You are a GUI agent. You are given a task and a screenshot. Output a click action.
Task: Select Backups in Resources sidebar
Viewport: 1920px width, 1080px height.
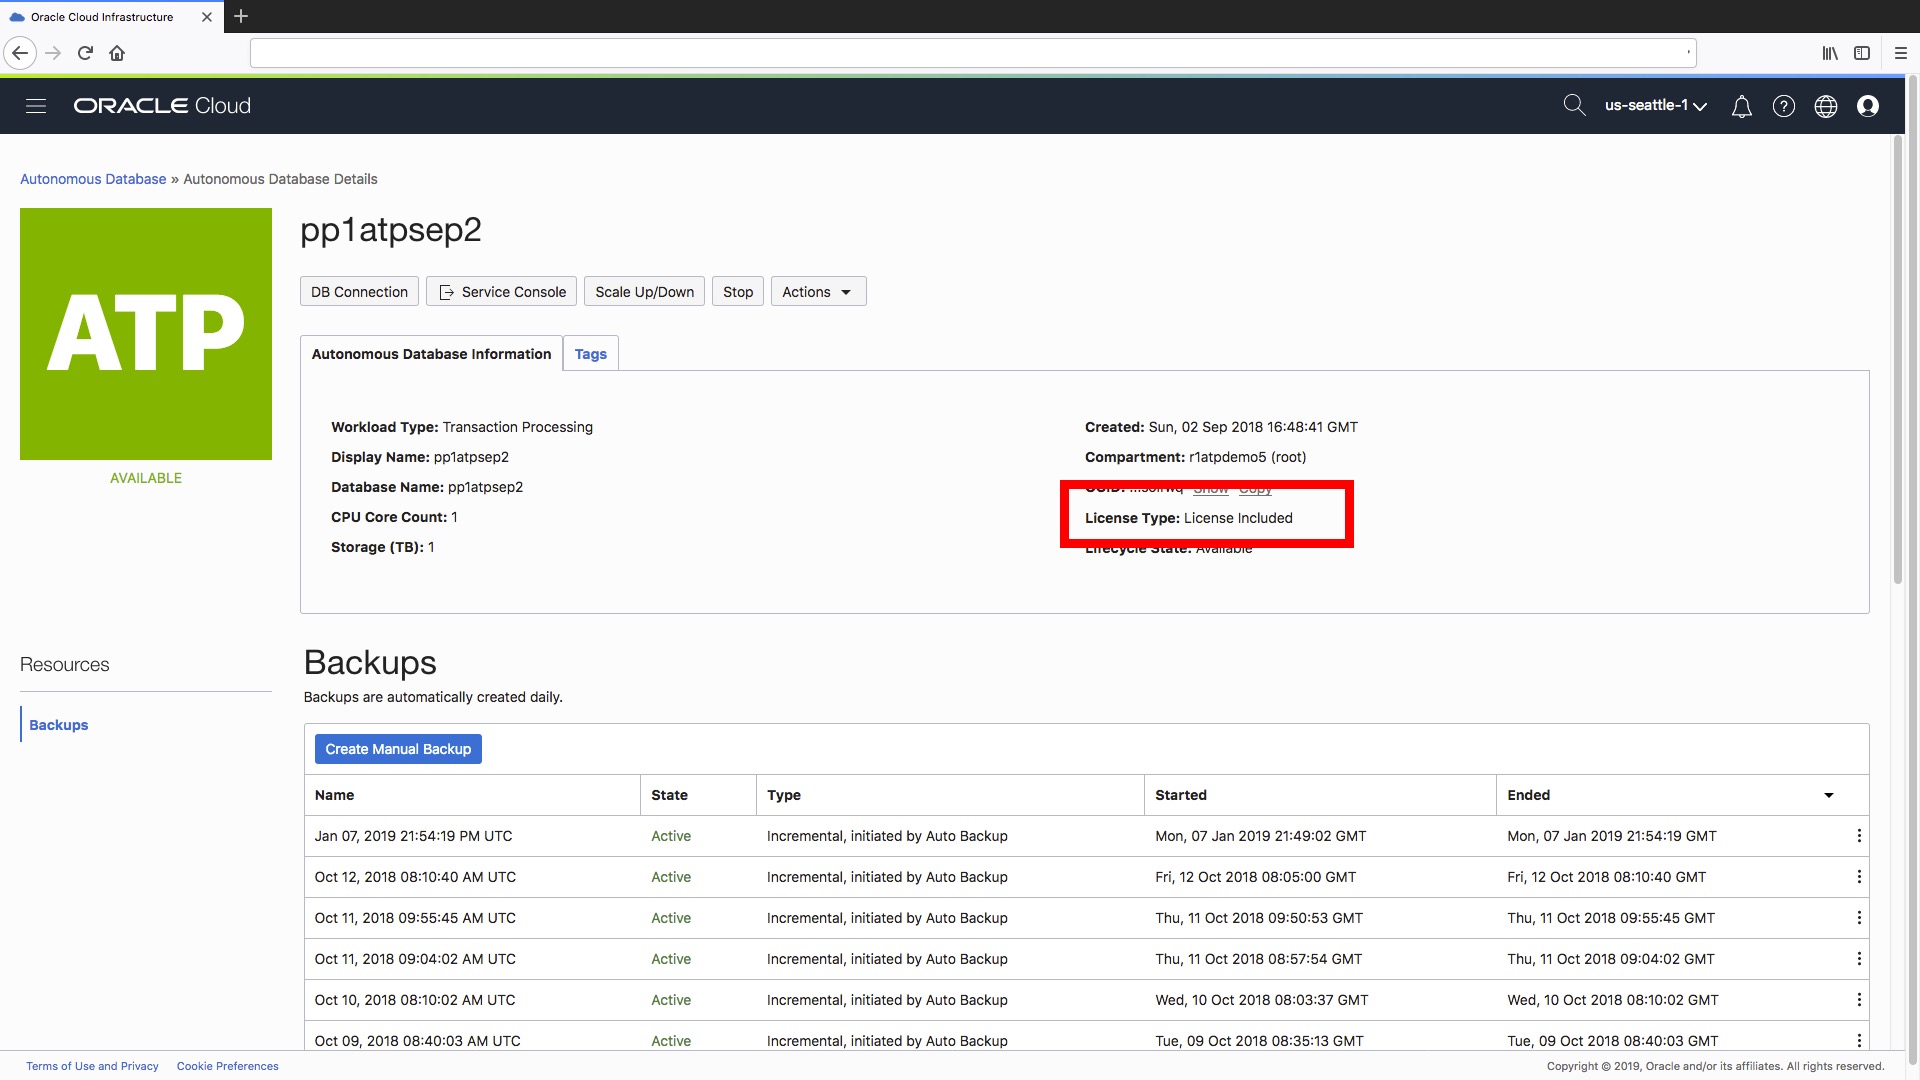tap(58, 725)
